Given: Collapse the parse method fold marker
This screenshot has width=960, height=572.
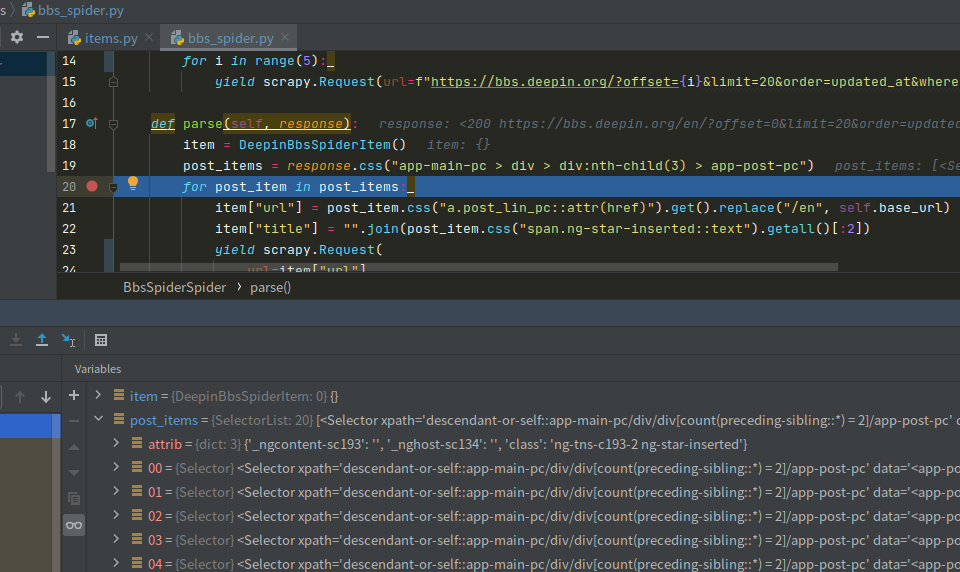Looking at the screenshot, I should (113, 124).
